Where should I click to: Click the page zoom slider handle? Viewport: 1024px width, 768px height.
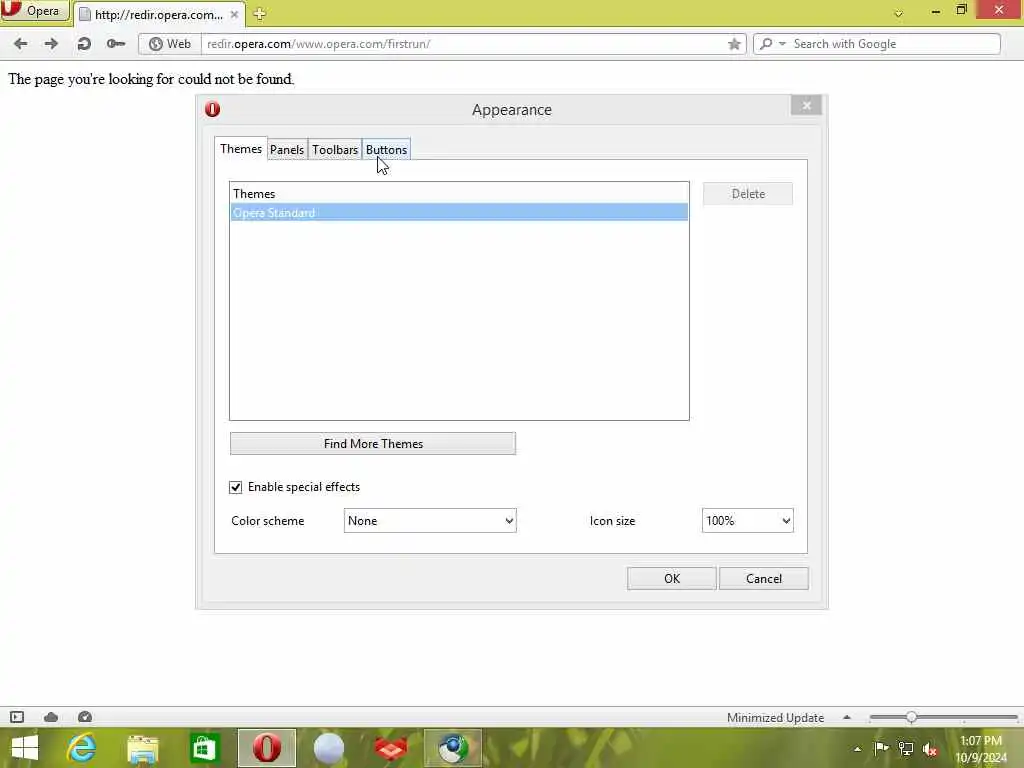click(x=911, y=717)
